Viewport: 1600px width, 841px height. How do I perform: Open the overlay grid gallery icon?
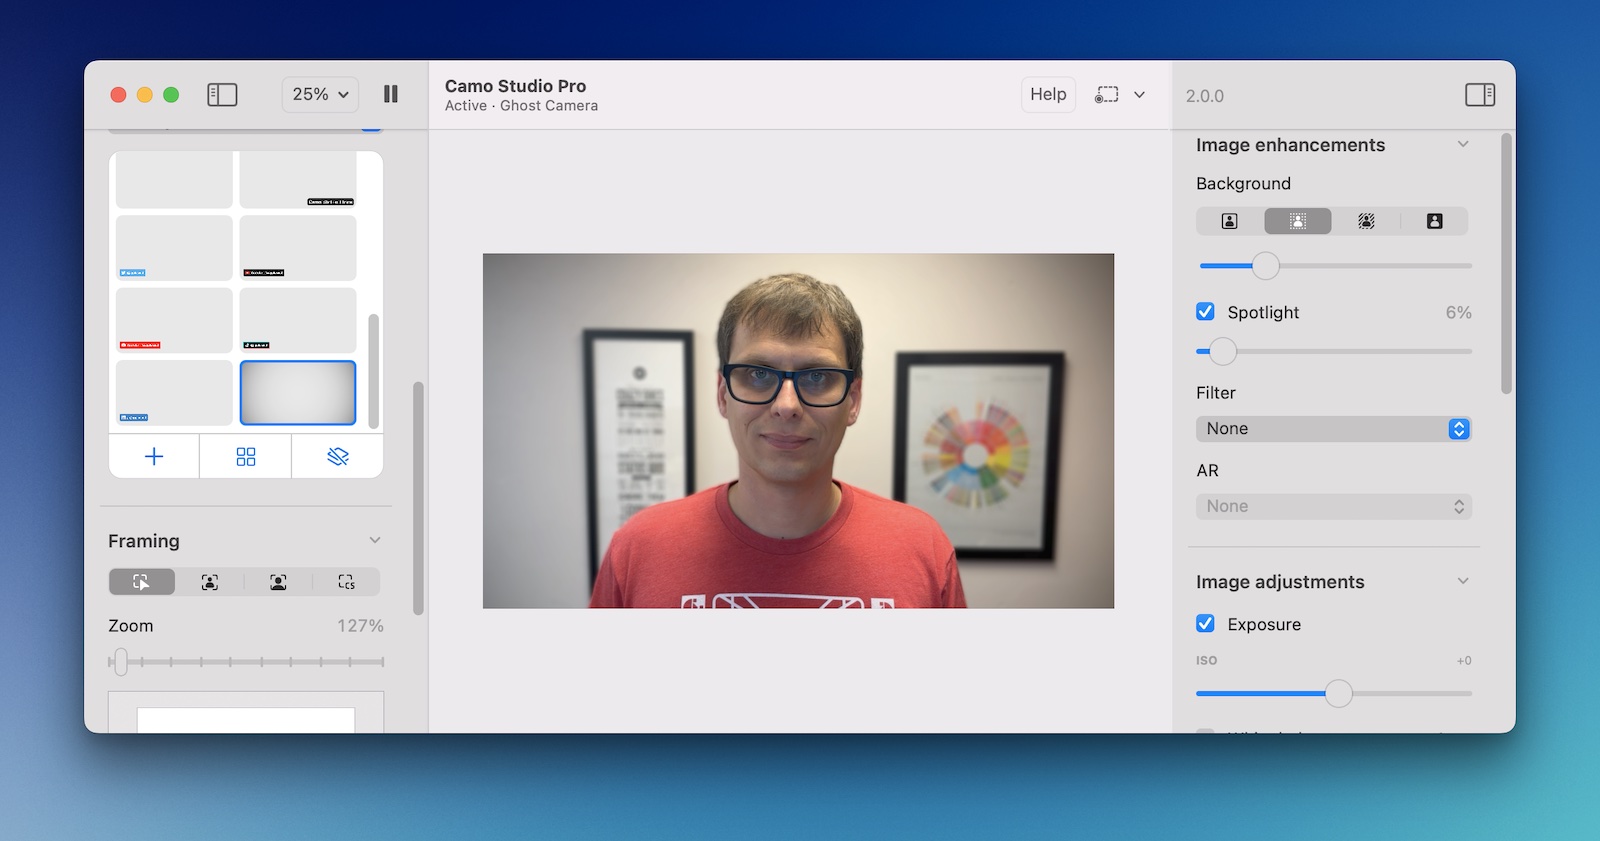(246, 457)
